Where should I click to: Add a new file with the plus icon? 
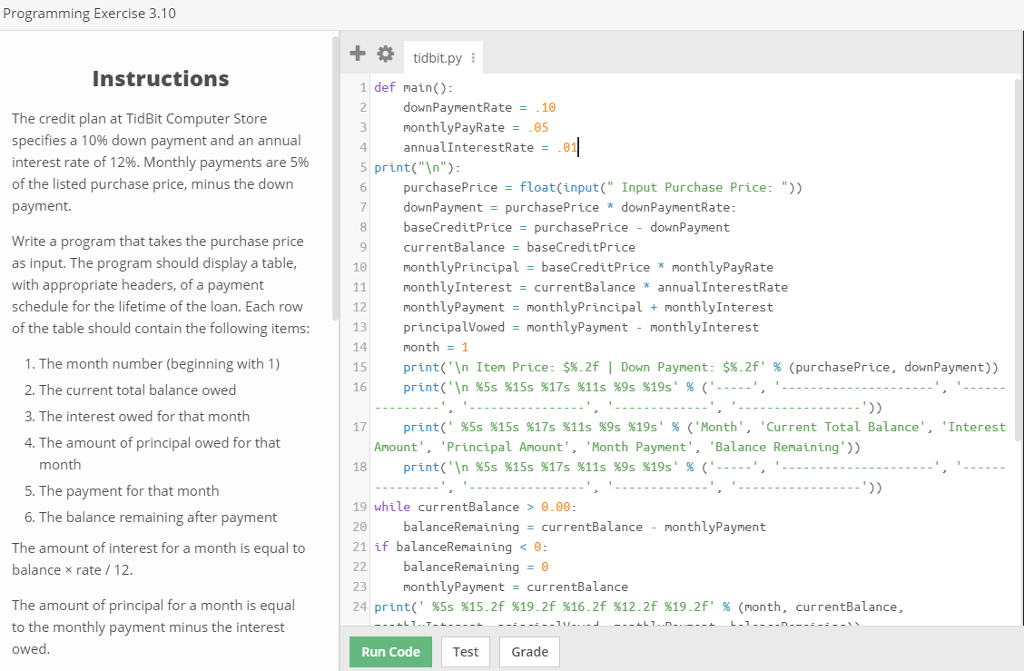[357, 53]
